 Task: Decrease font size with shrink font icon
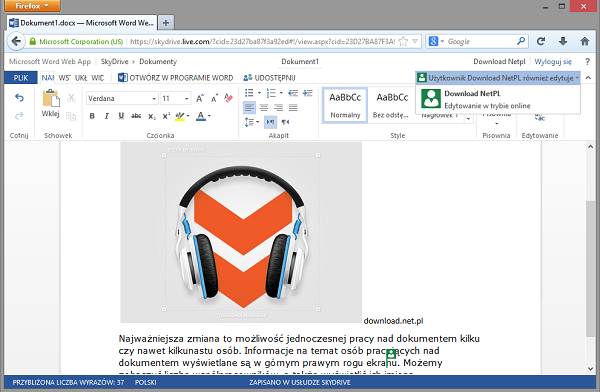pos(214,98)
